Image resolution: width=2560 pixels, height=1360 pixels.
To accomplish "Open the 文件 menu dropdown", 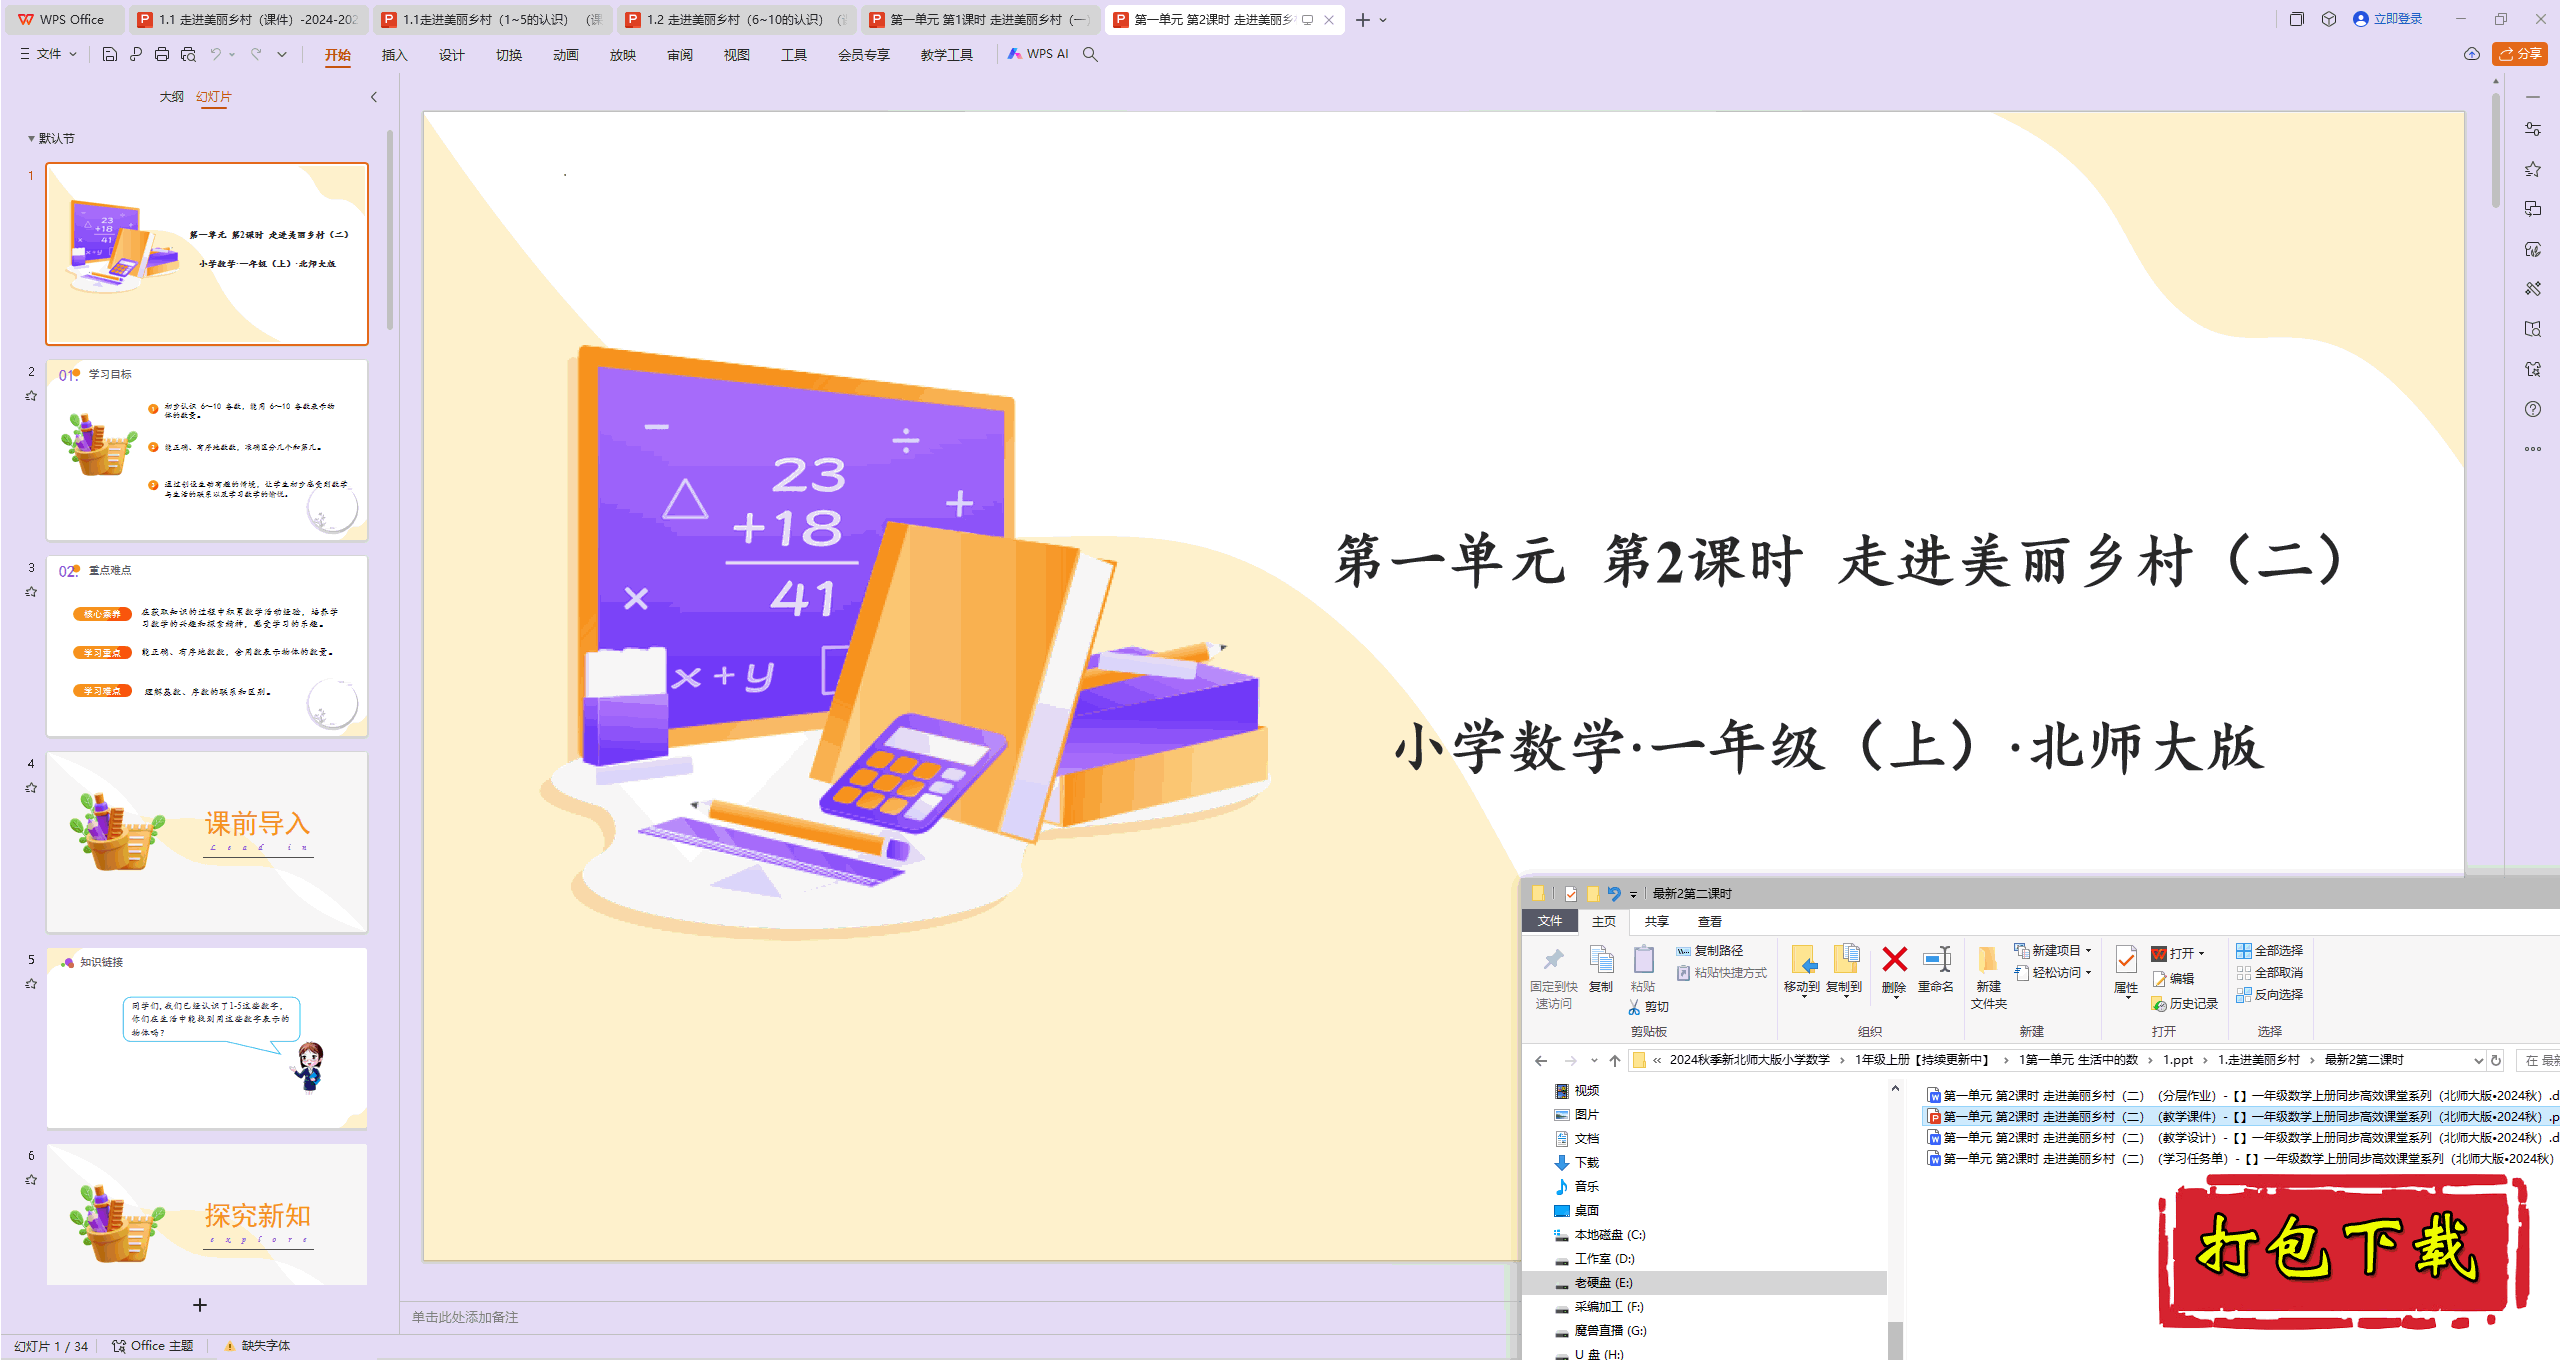I will coord(48,54).
